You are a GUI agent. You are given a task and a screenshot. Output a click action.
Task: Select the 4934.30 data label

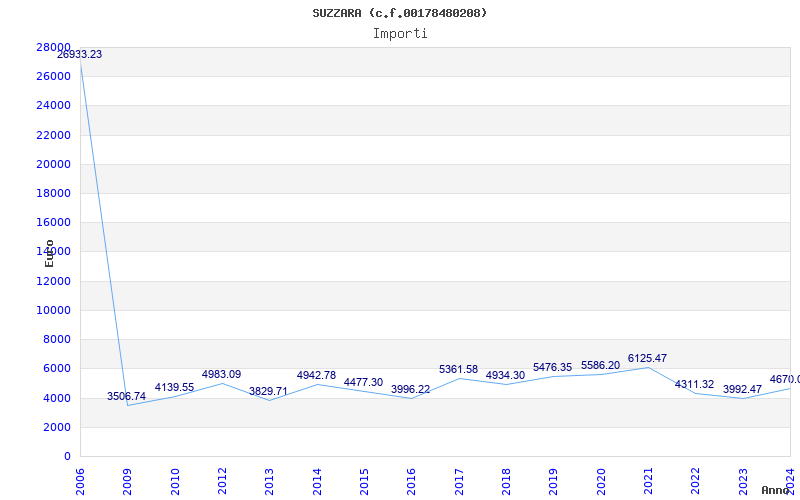point(505,376)
